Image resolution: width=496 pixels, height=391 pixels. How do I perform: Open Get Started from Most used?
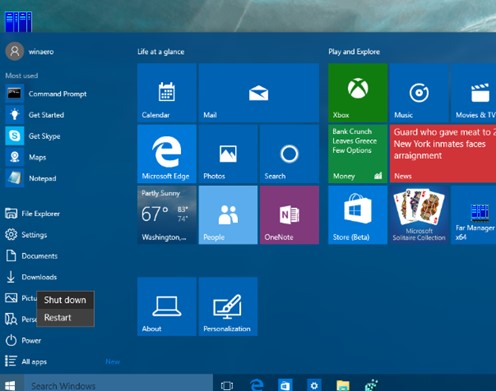35,115
